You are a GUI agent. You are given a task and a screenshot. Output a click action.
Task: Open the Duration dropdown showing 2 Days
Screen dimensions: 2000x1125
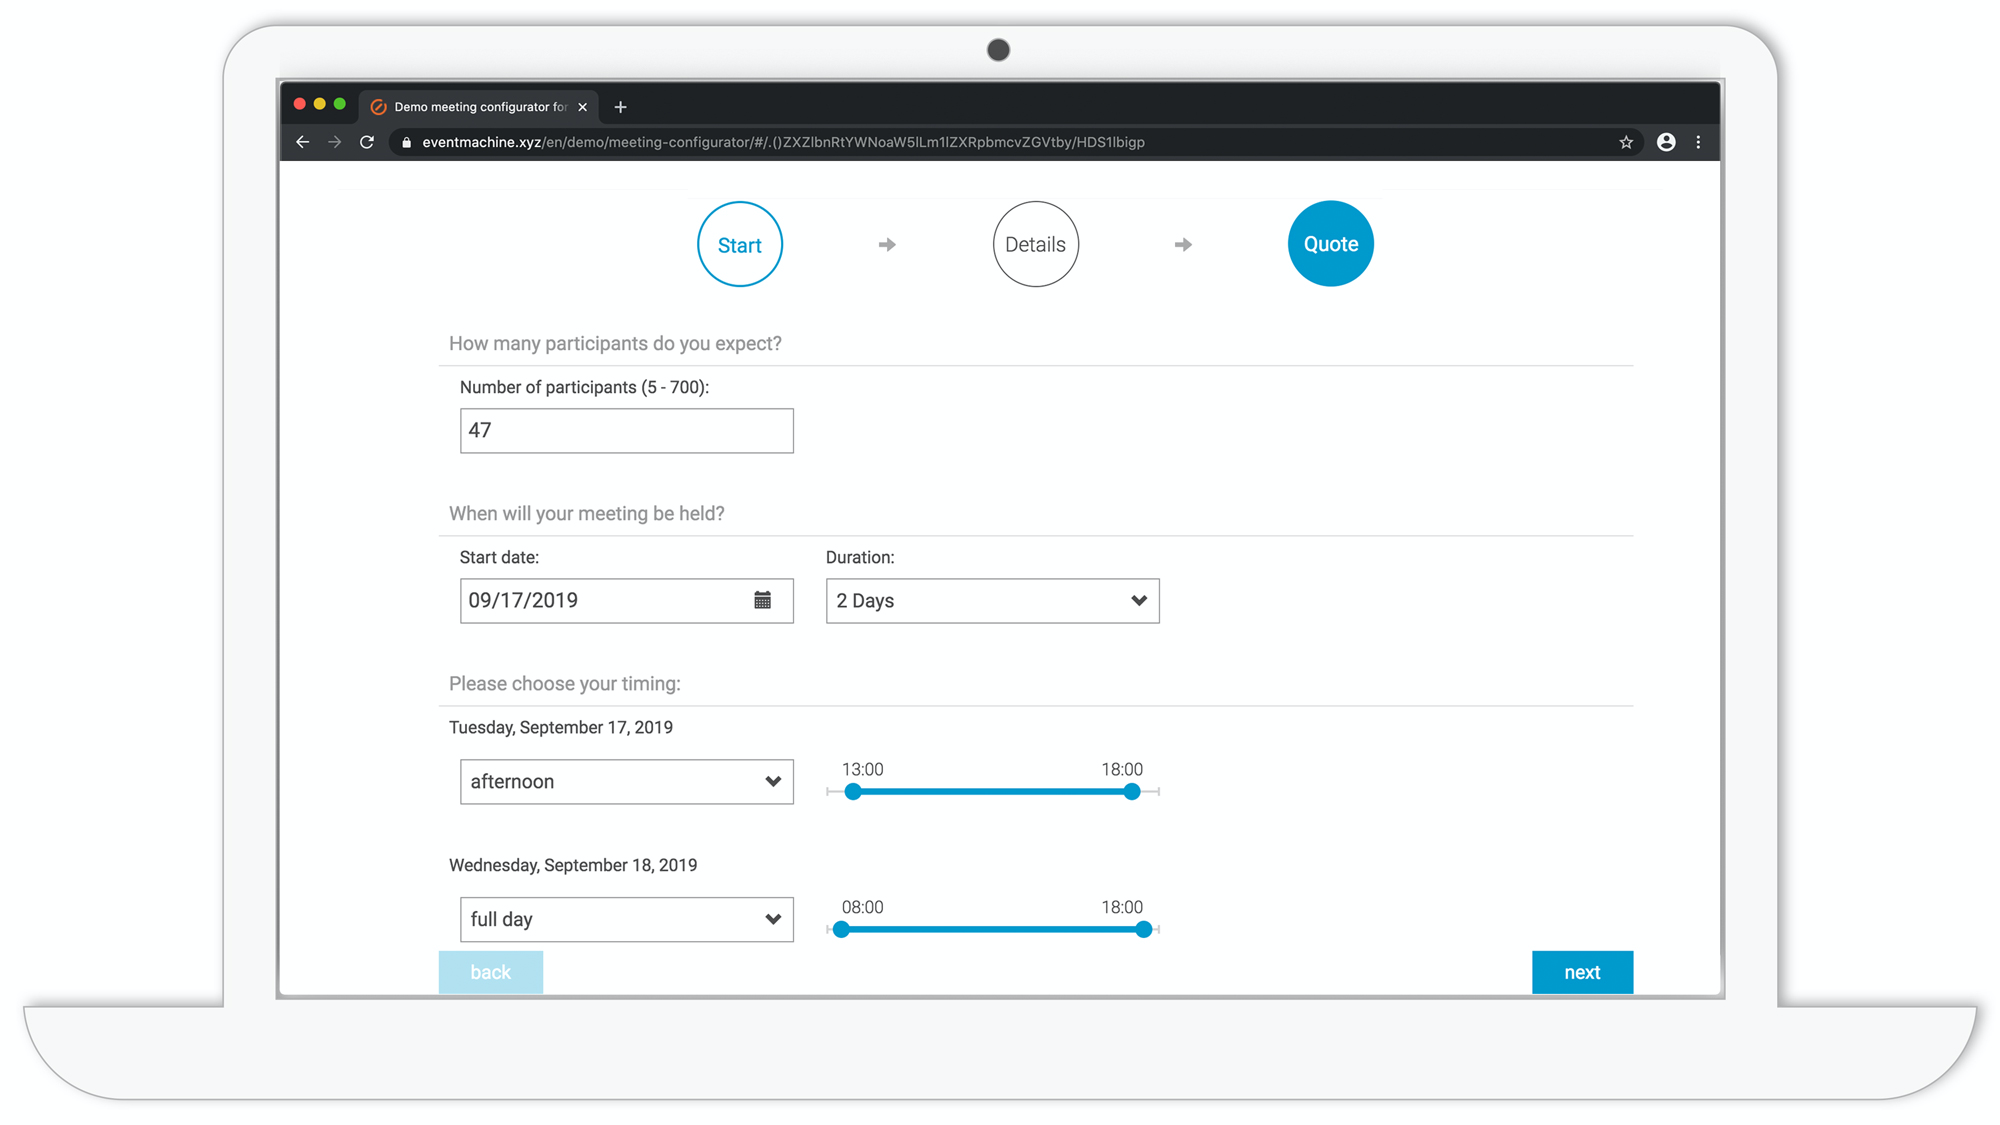point(991,600)
